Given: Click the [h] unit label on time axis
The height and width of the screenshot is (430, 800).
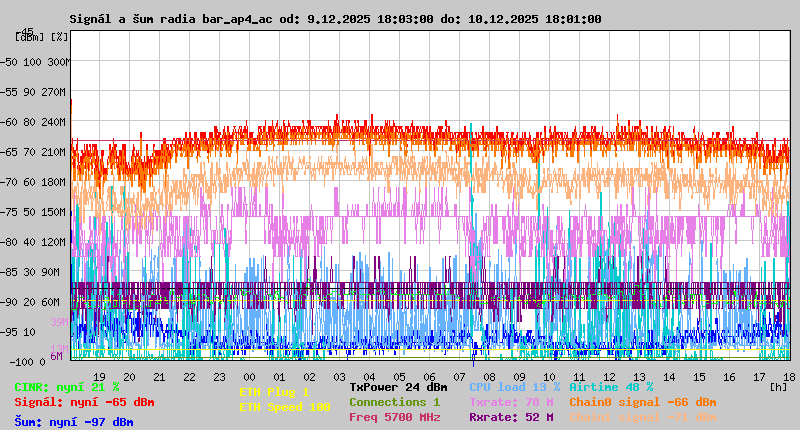Looking at the screenshot, I should pos(778,386).
